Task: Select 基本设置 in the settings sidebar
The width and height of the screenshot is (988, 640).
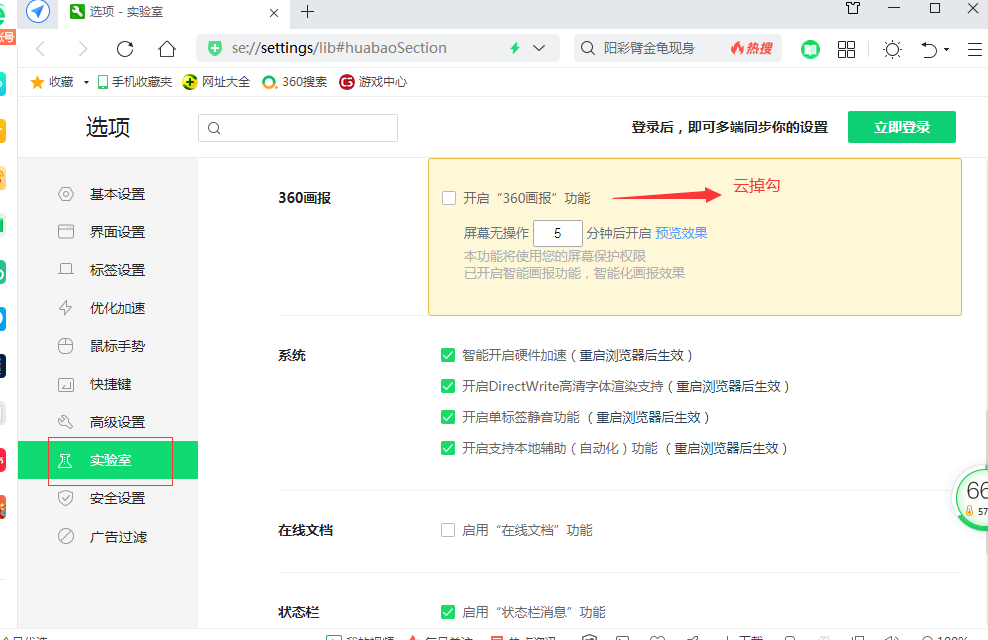Action: tap(117, 194)
